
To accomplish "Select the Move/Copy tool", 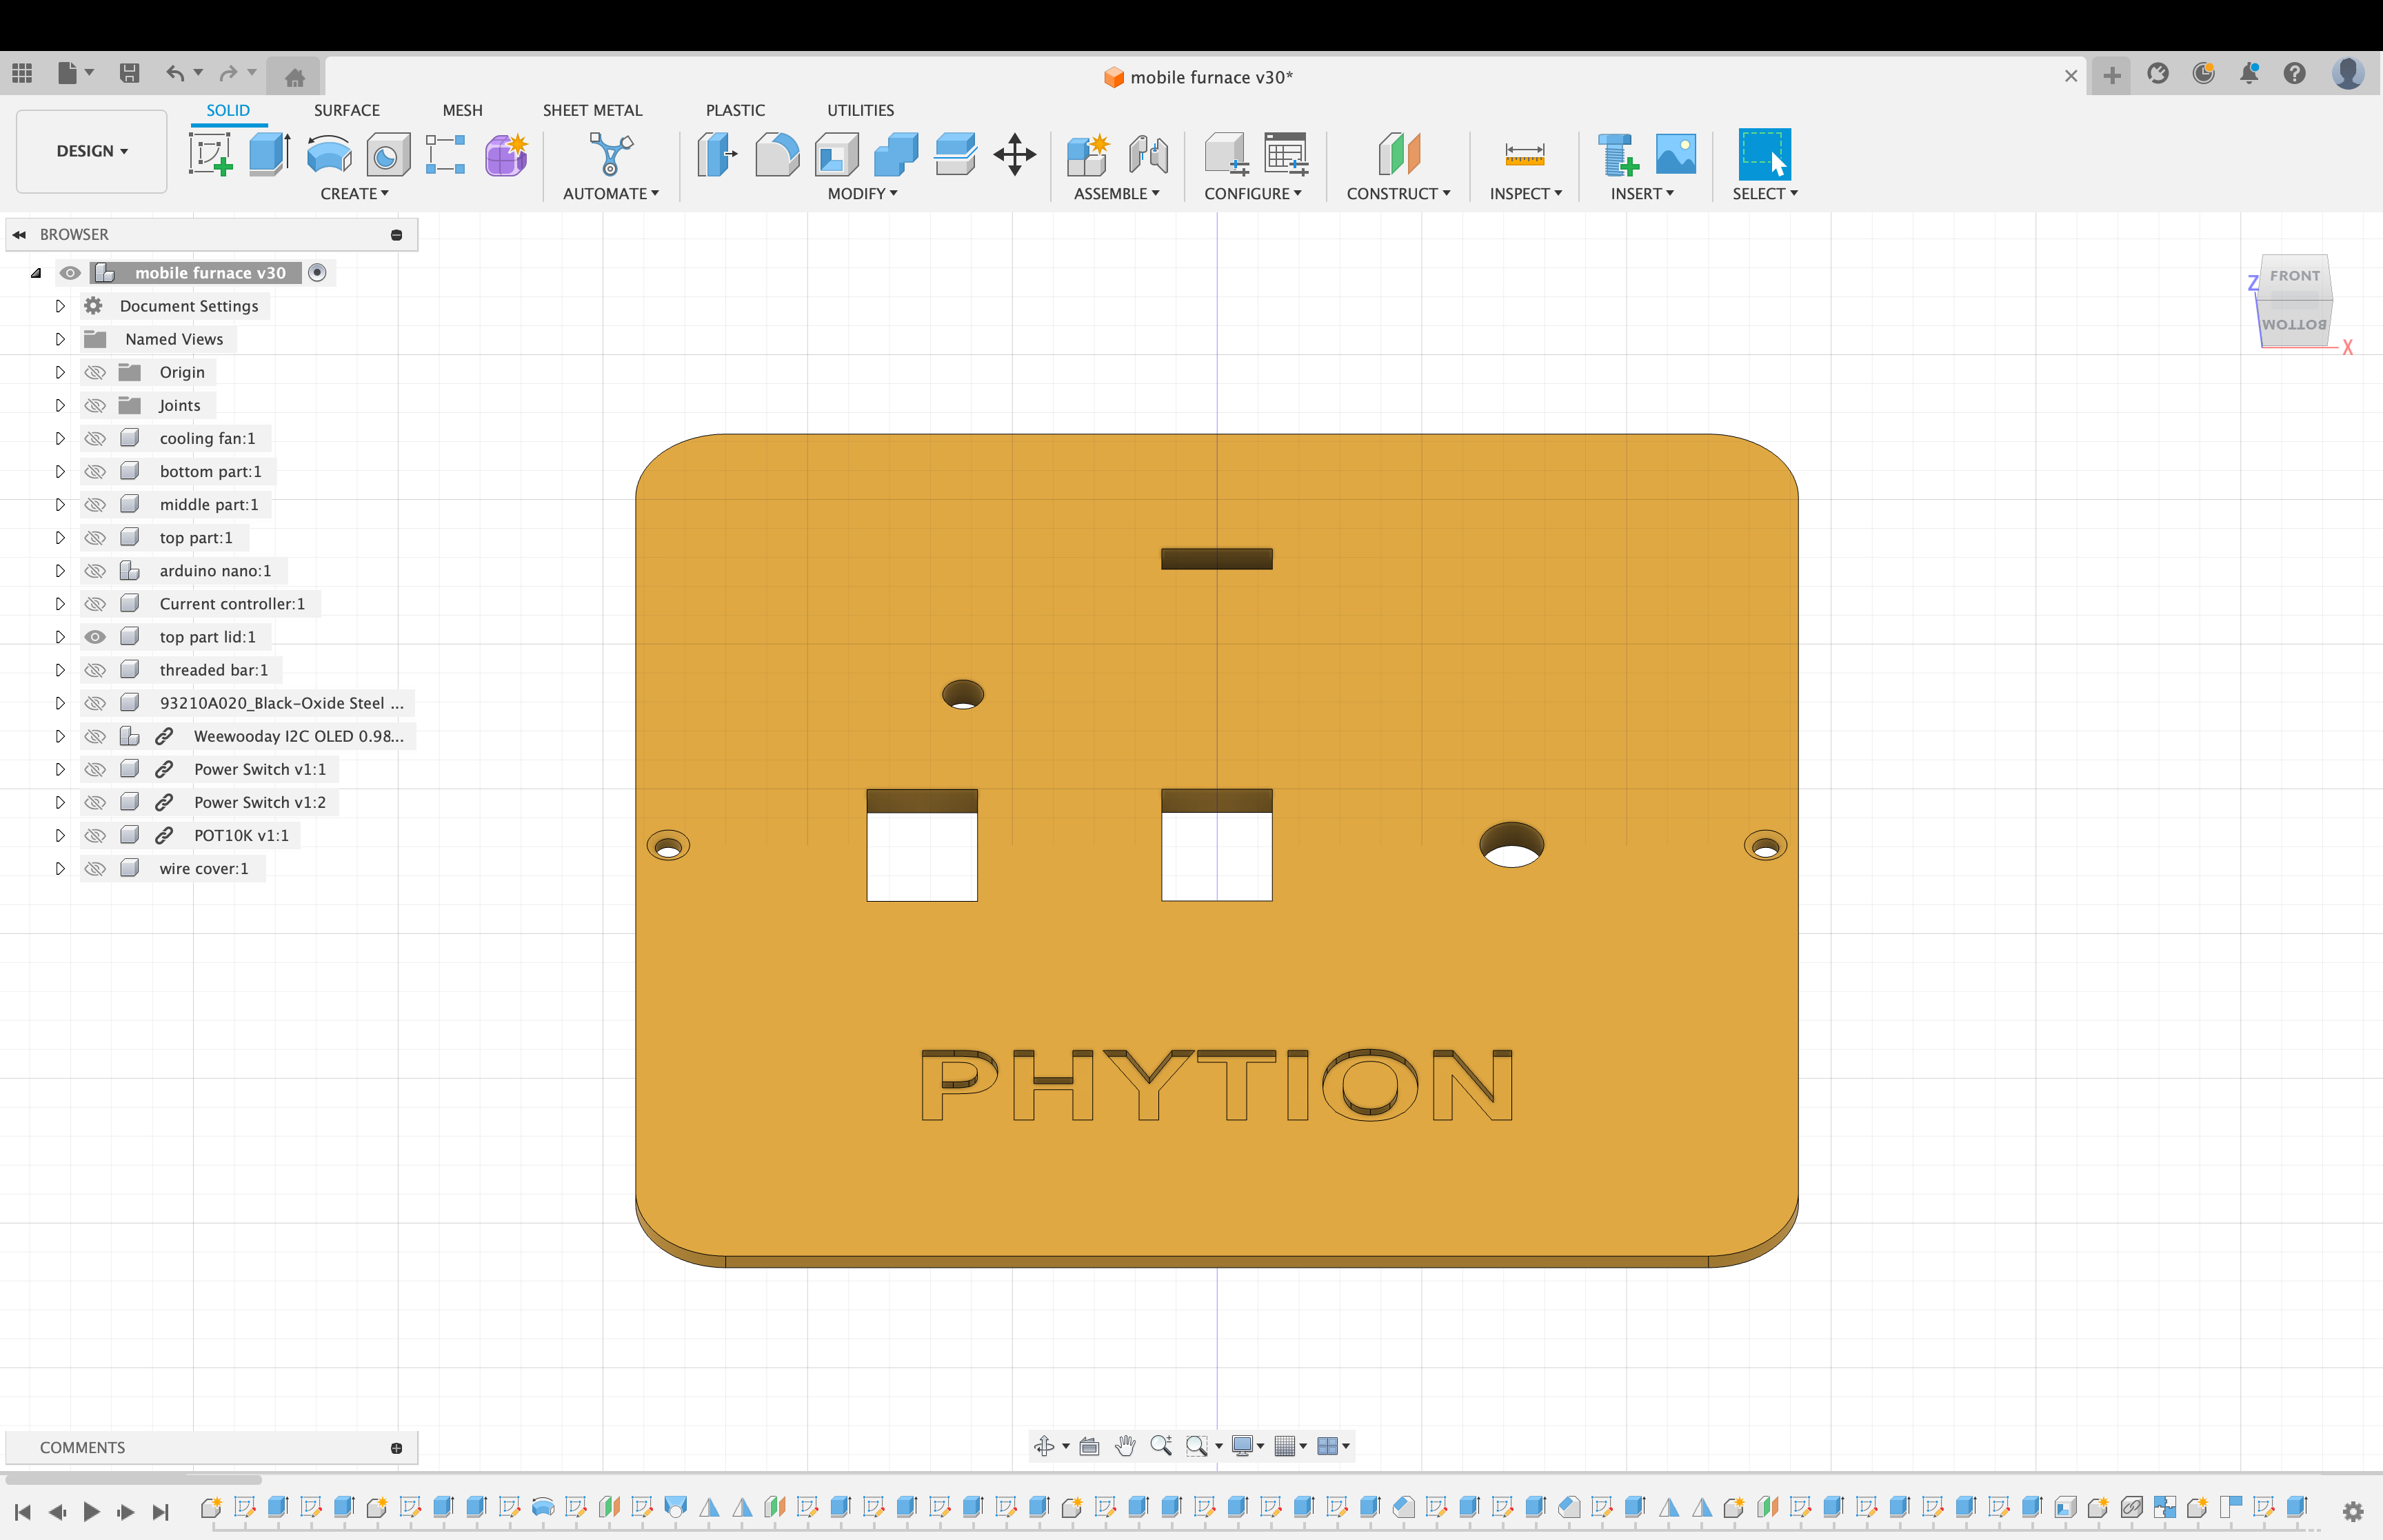I will 1015,155.
